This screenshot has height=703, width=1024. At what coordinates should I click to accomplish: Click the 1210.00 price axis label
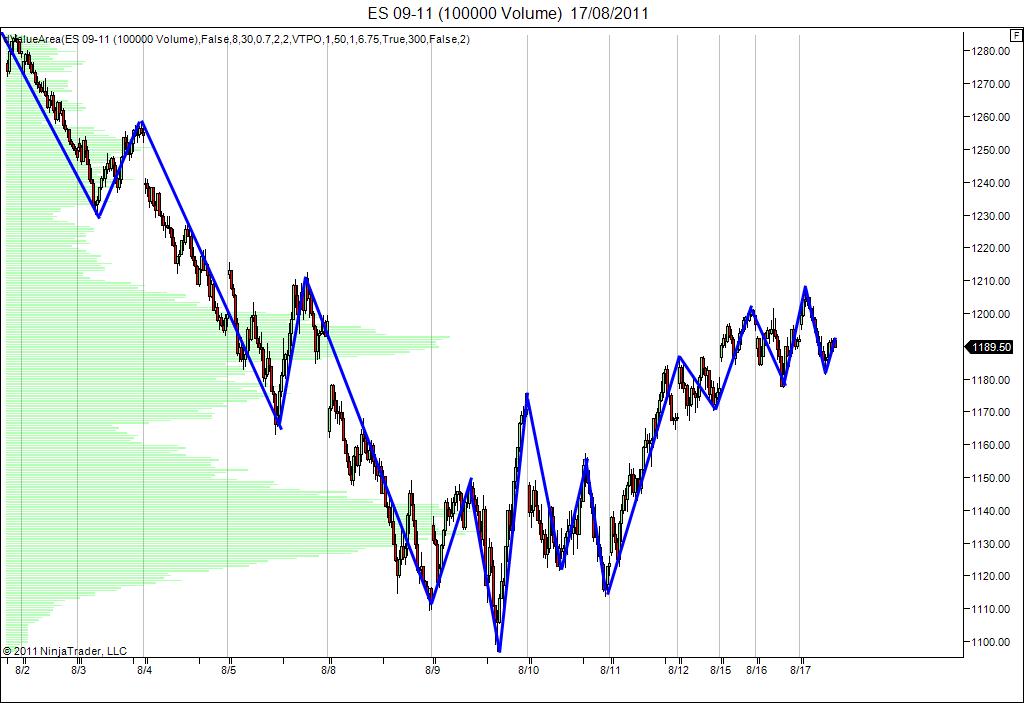pos(992,282)
